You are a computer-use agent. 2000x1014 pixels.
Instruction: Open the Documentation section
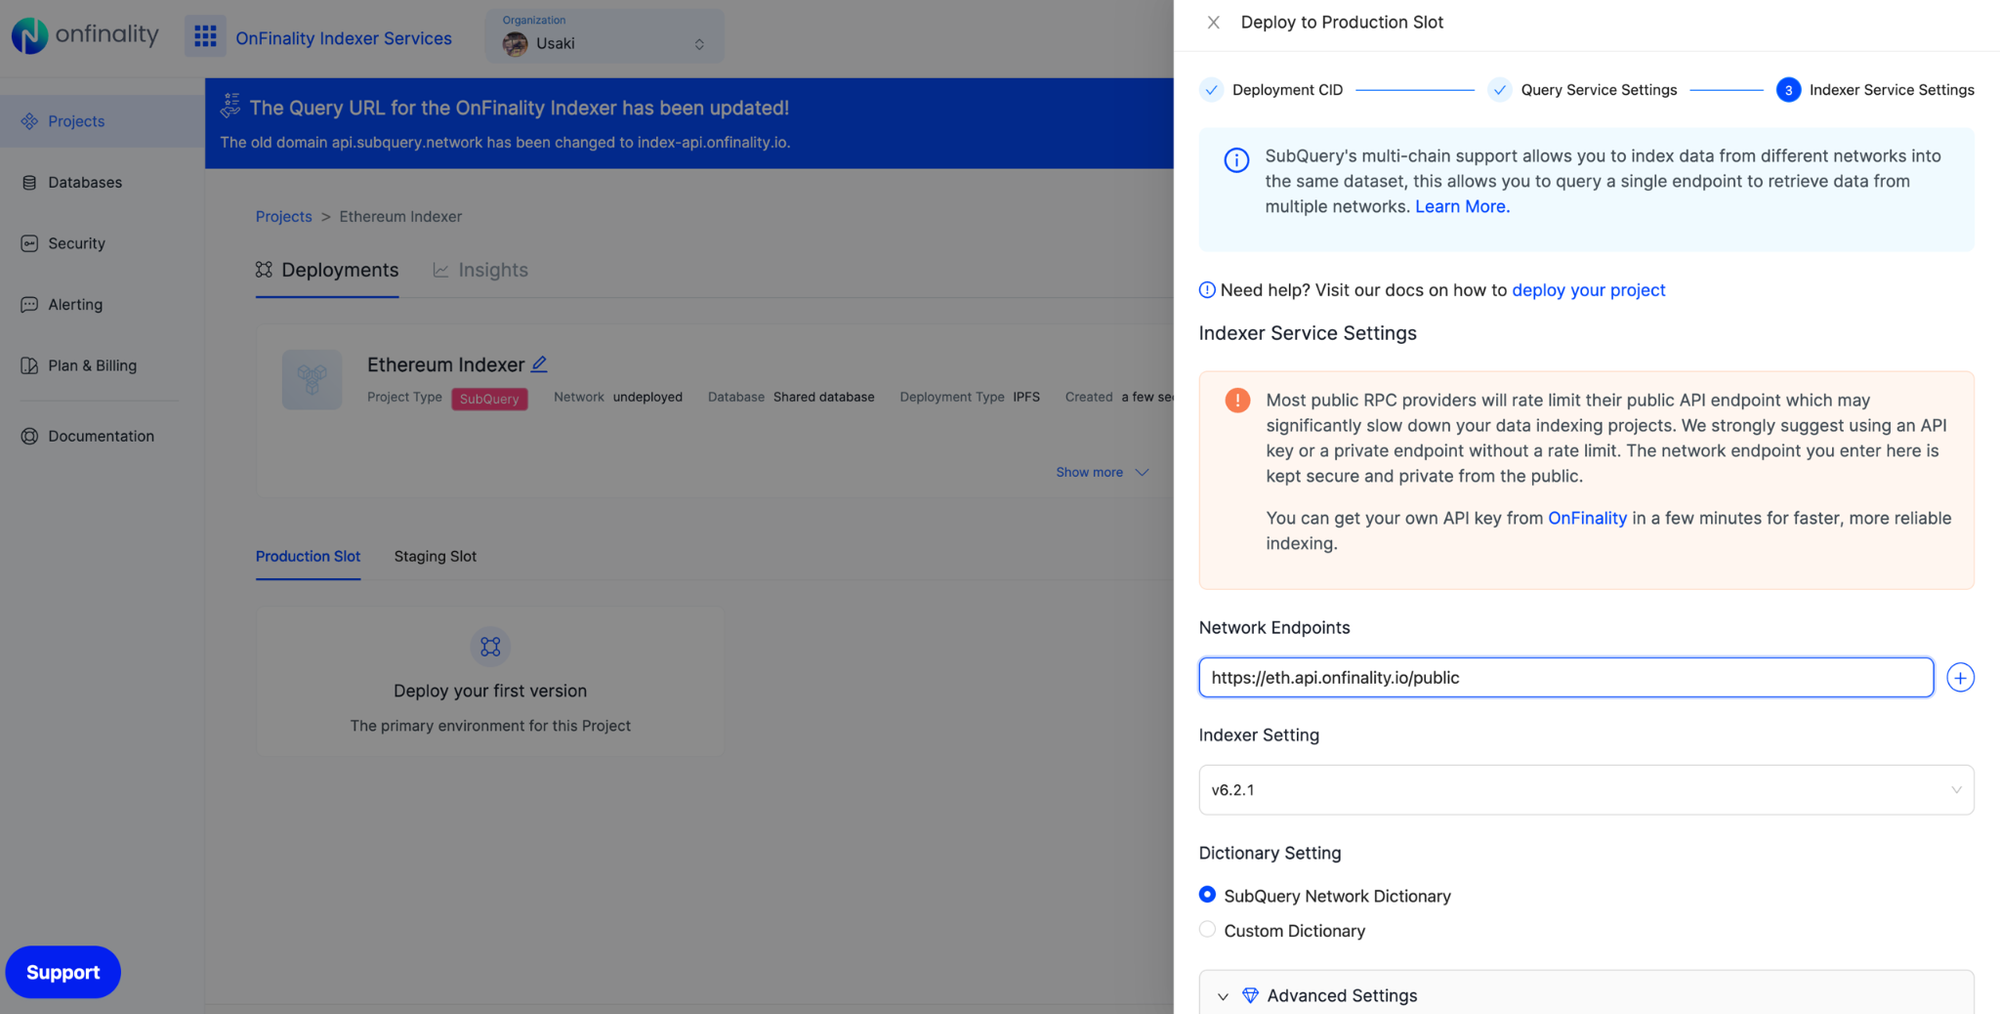100,436
